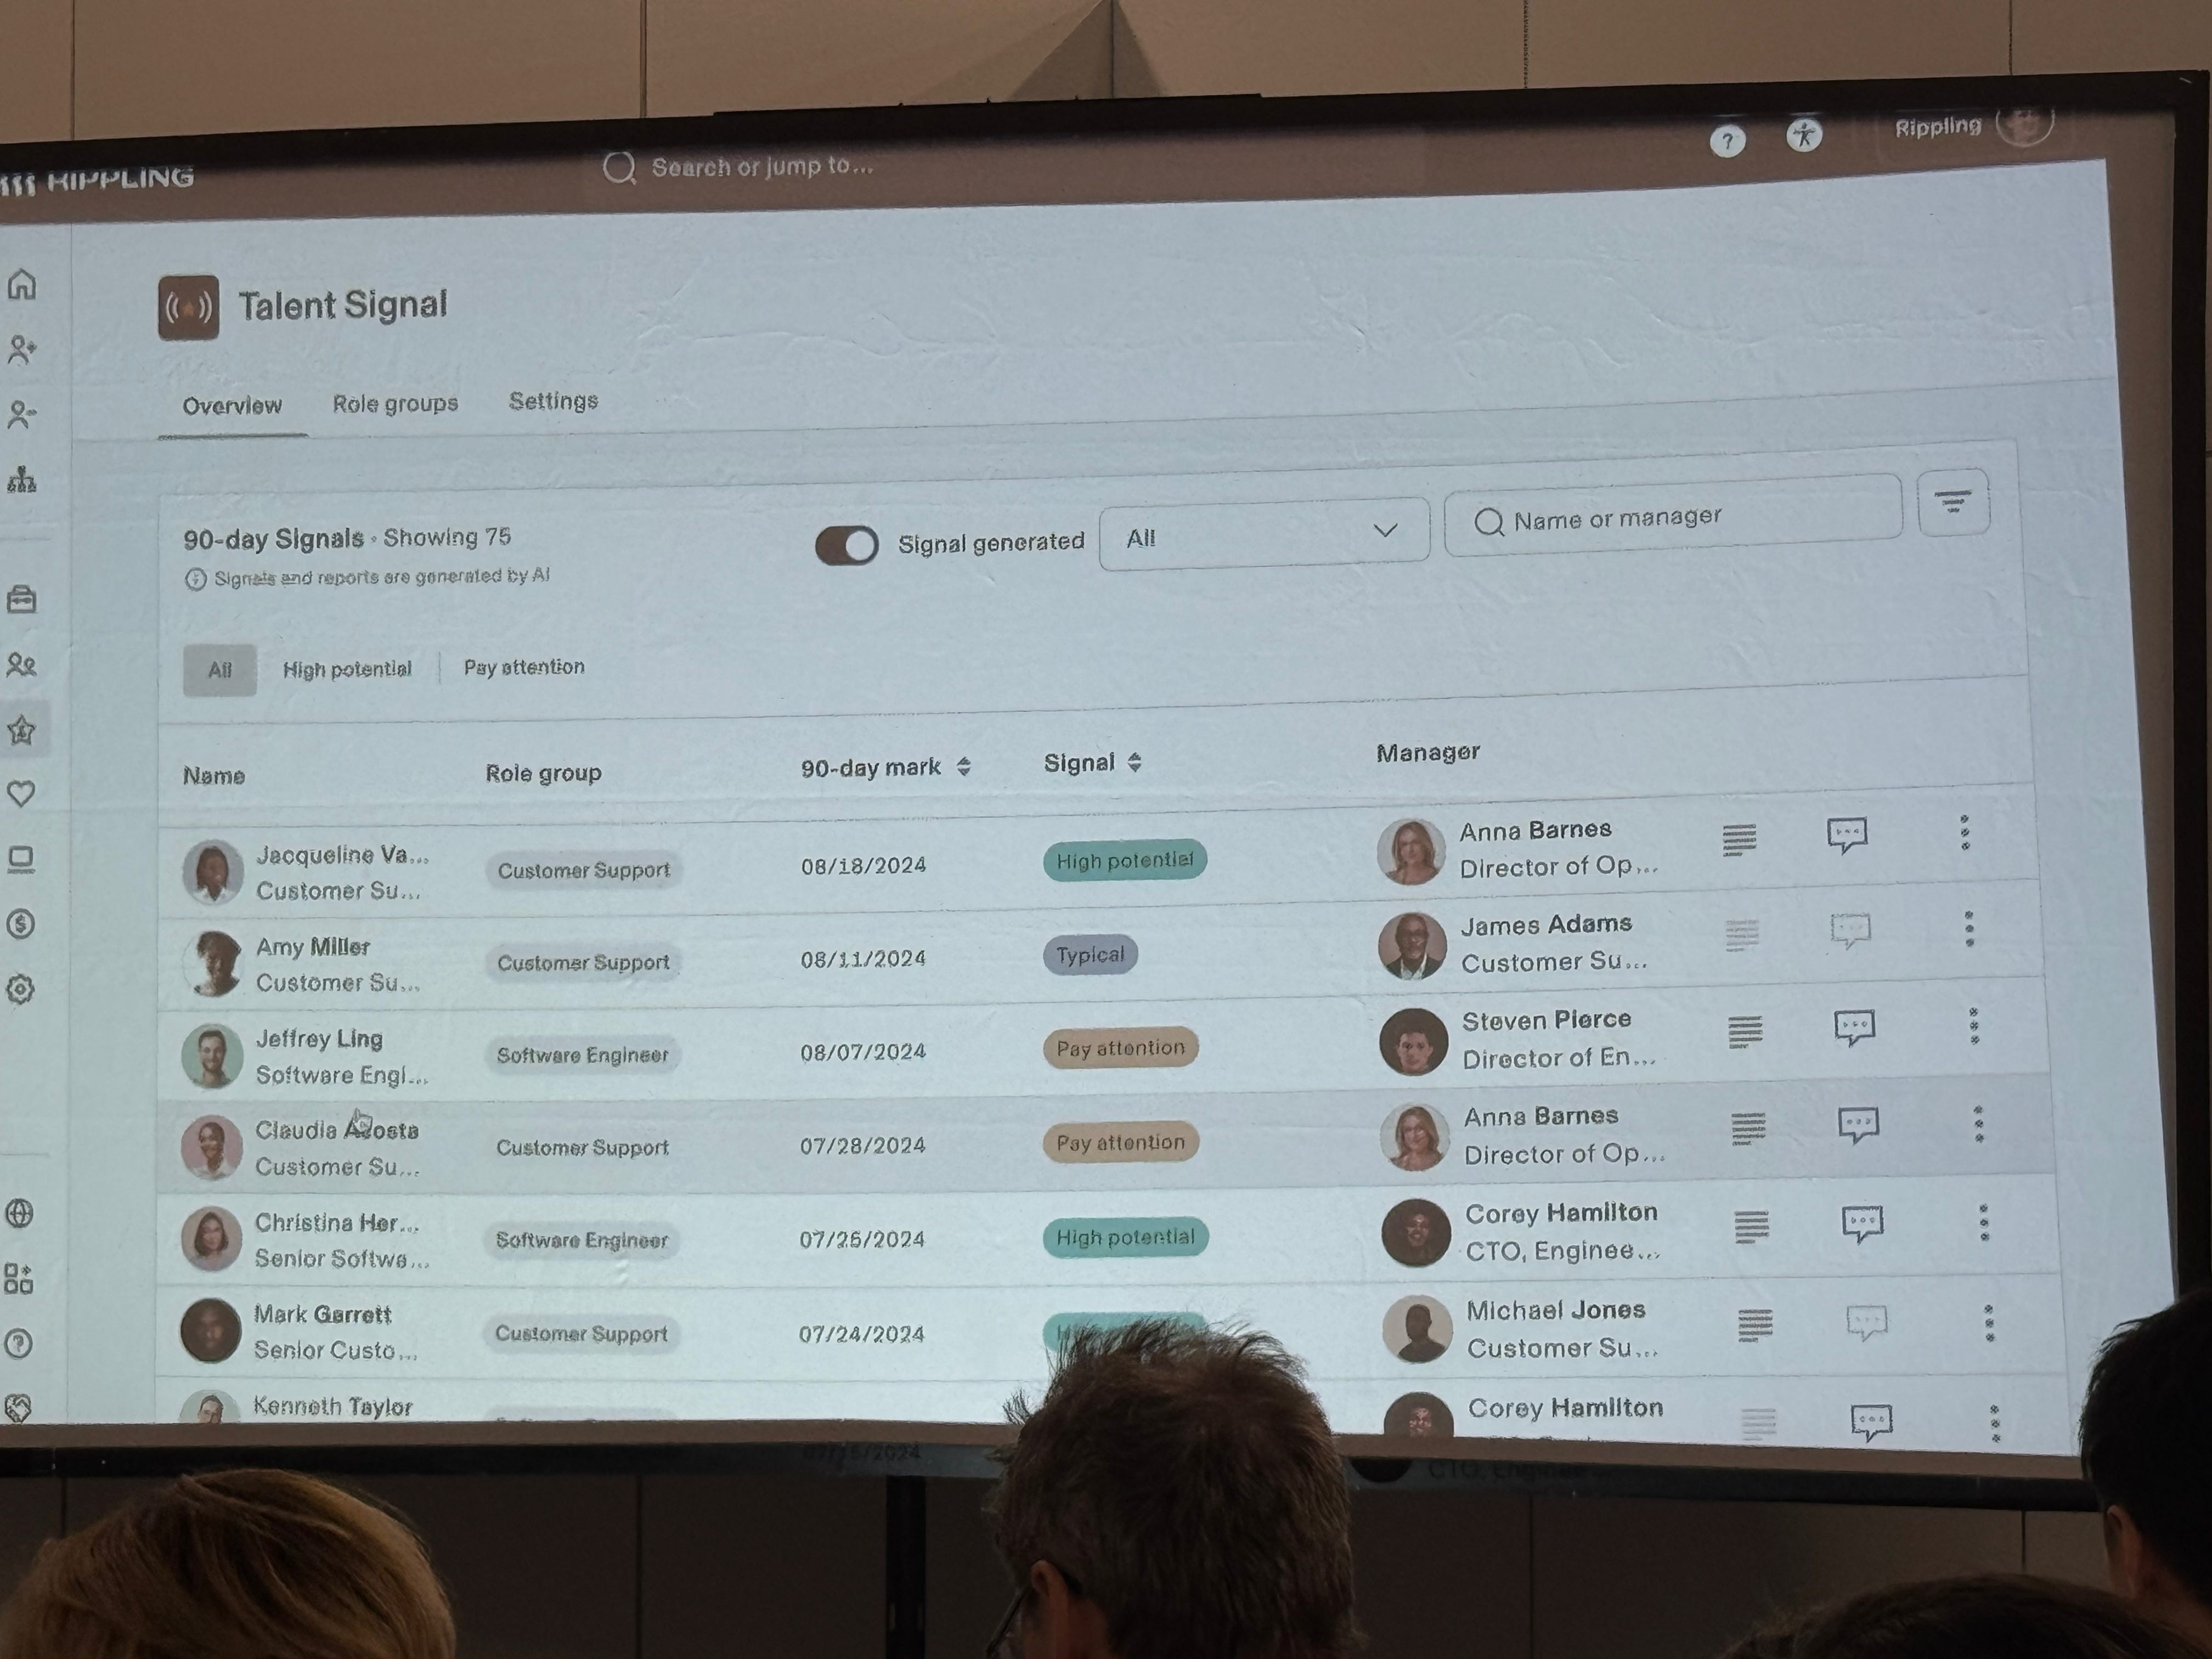The height and width of the screenshot is (1659, 2212).
Task: Select the High potential filter chip
Action: 347,669
